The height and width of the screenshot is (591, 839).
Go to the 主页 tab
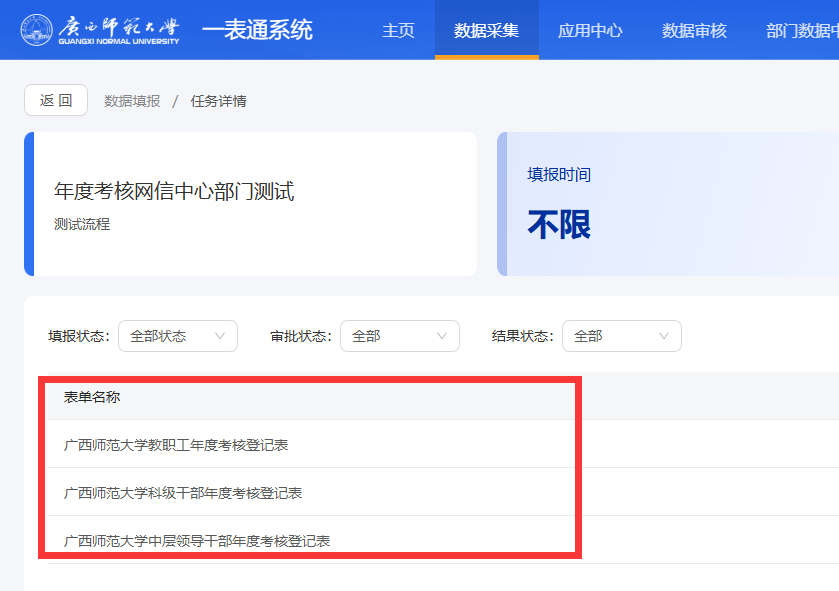(x=398, y=30)
